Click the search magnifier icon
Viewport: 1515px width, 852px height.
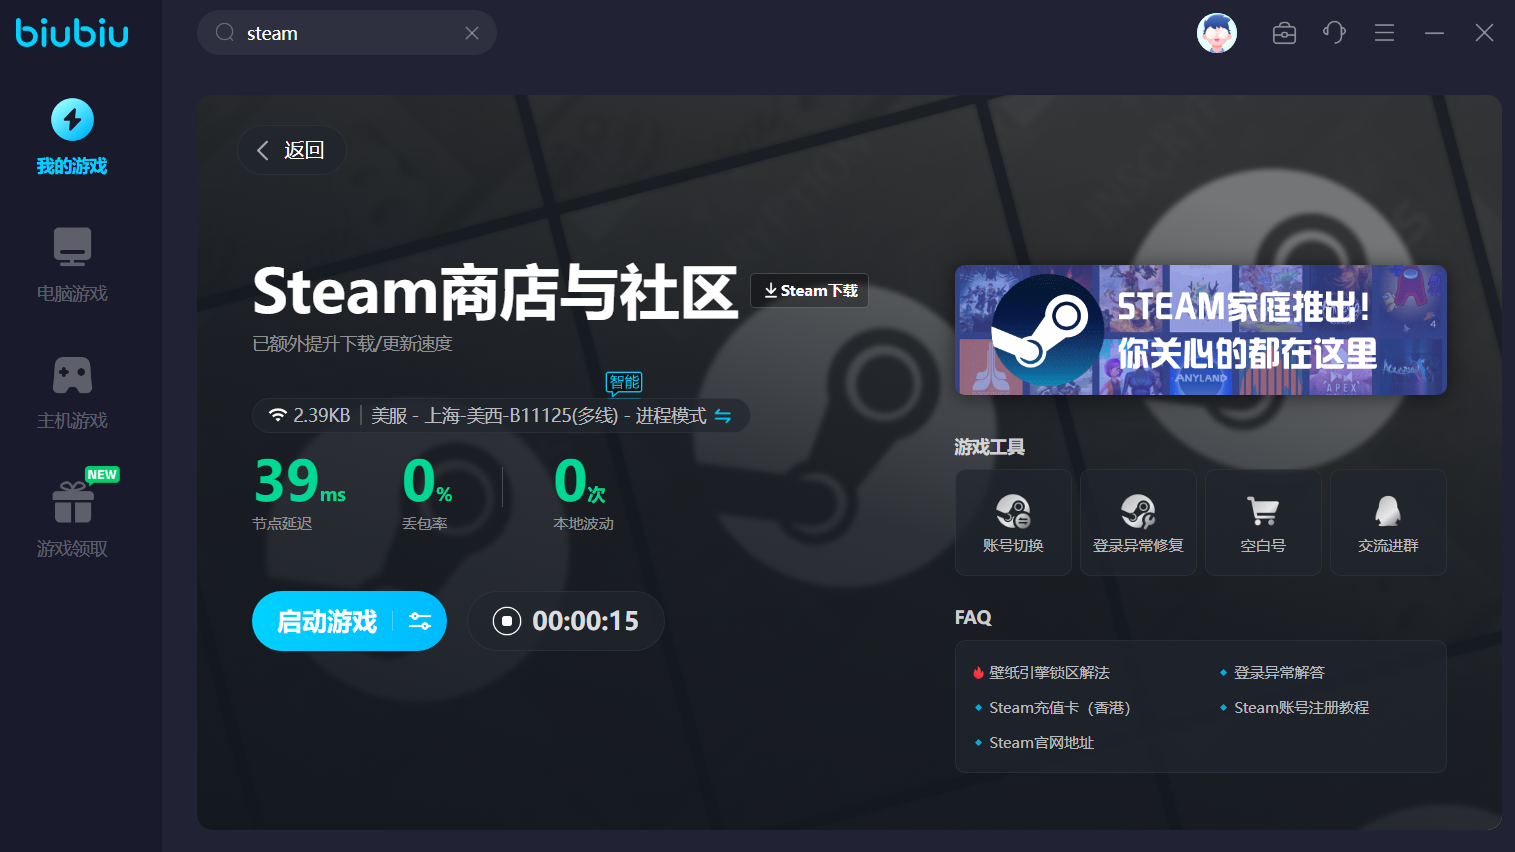click(225, 33)
